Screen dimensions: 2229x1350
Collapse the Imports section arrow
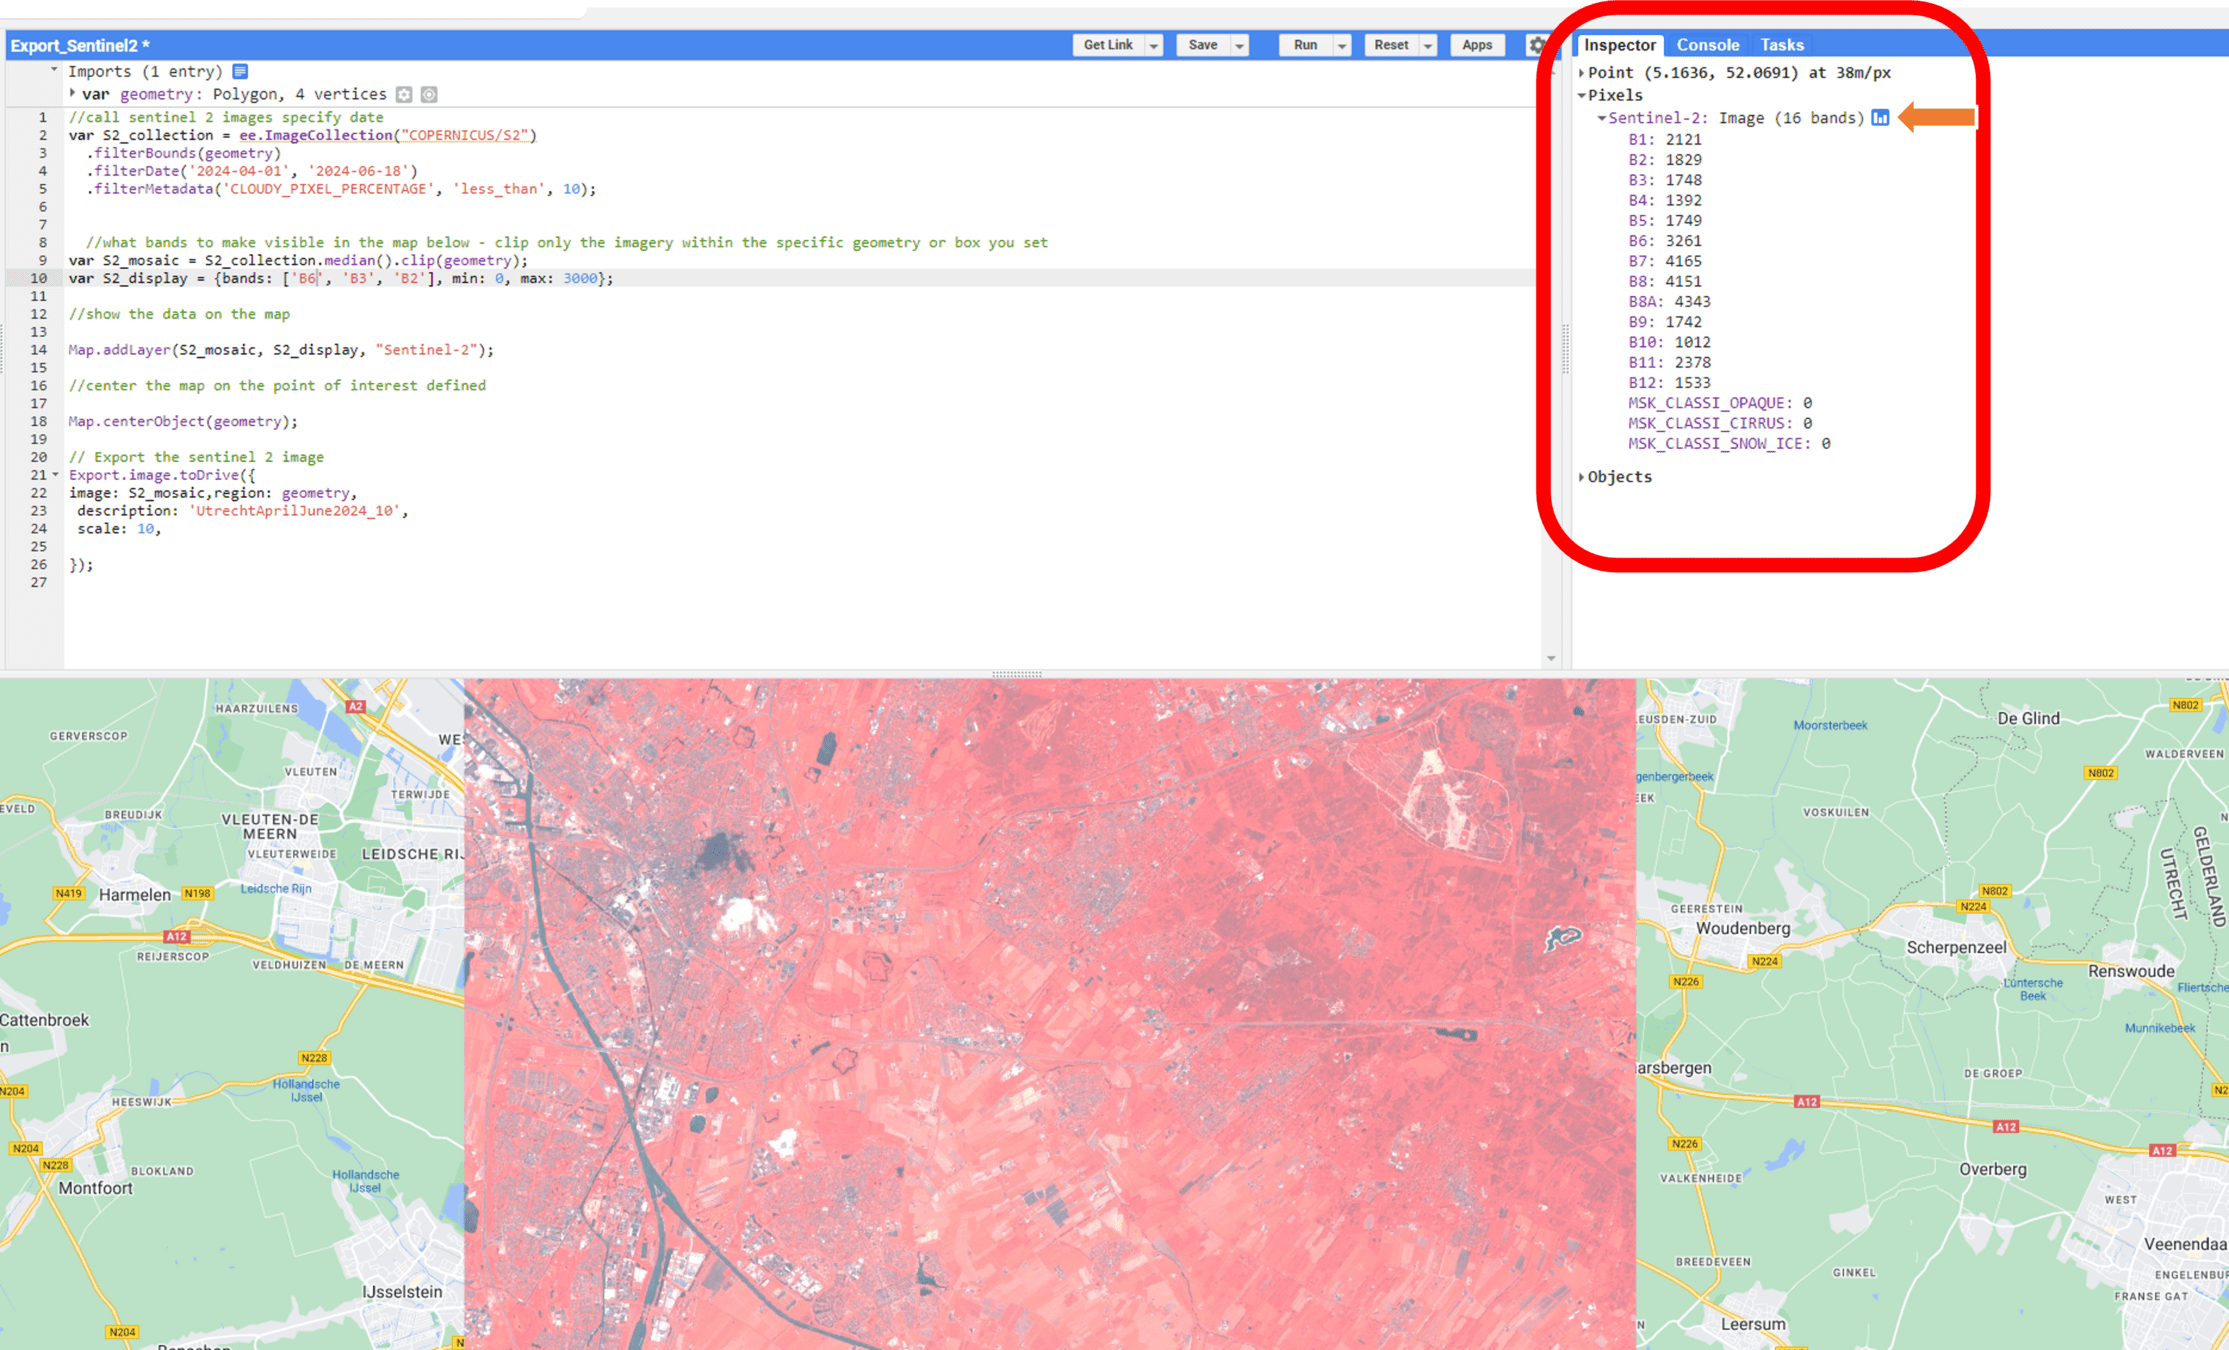pos(54,70)
